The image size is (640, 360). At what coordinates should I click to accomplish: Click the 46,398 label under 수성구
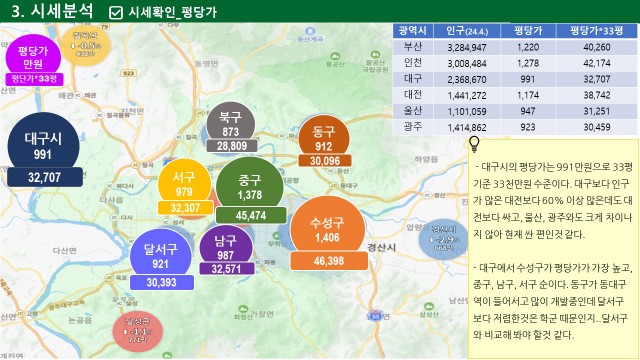point(329,261)
